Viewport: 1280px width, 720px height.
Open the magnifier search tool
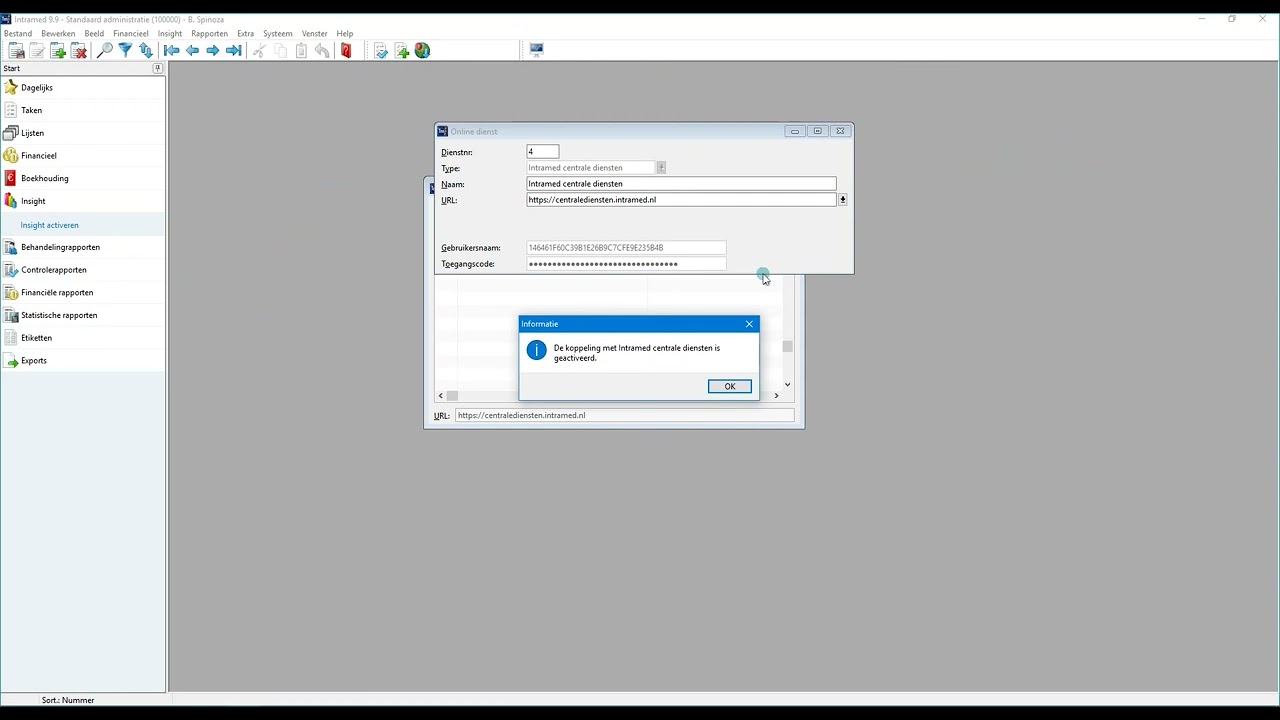[x=104, y=51]
